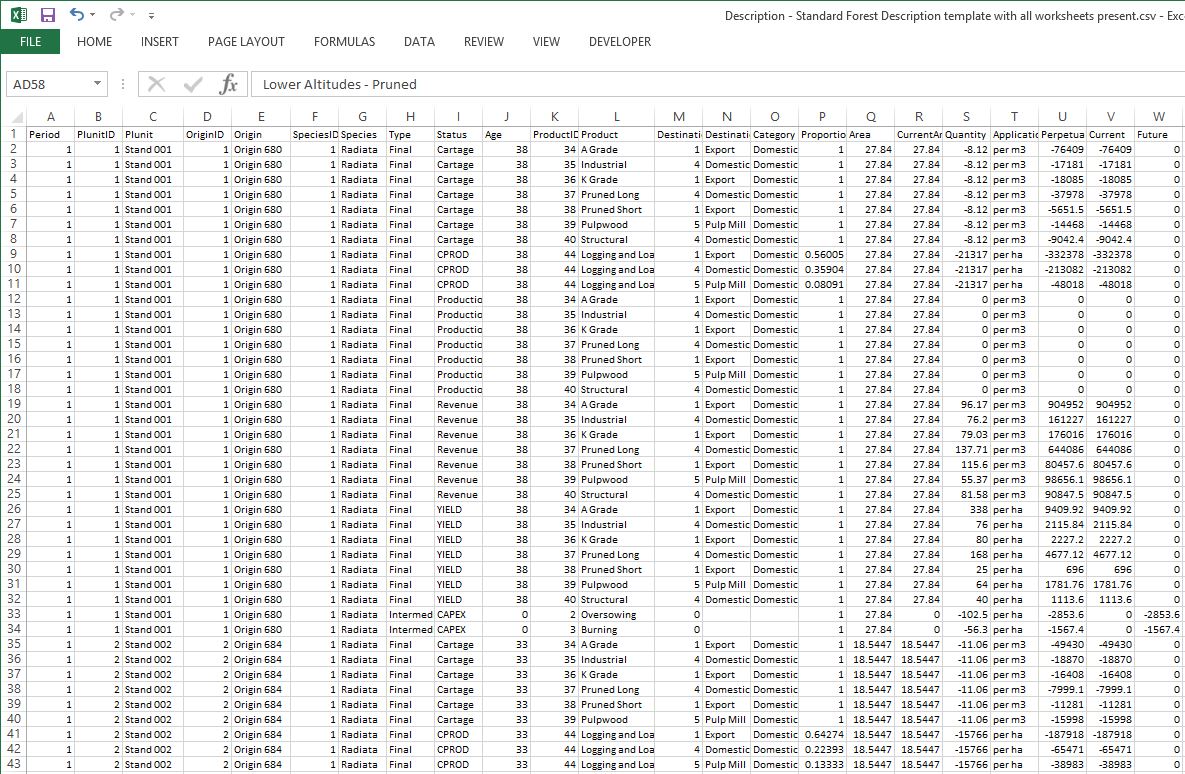Screen dimensions: 1185x774
Task: Select the quantity cell '-102.5'
Action: [x=966, y=615]
